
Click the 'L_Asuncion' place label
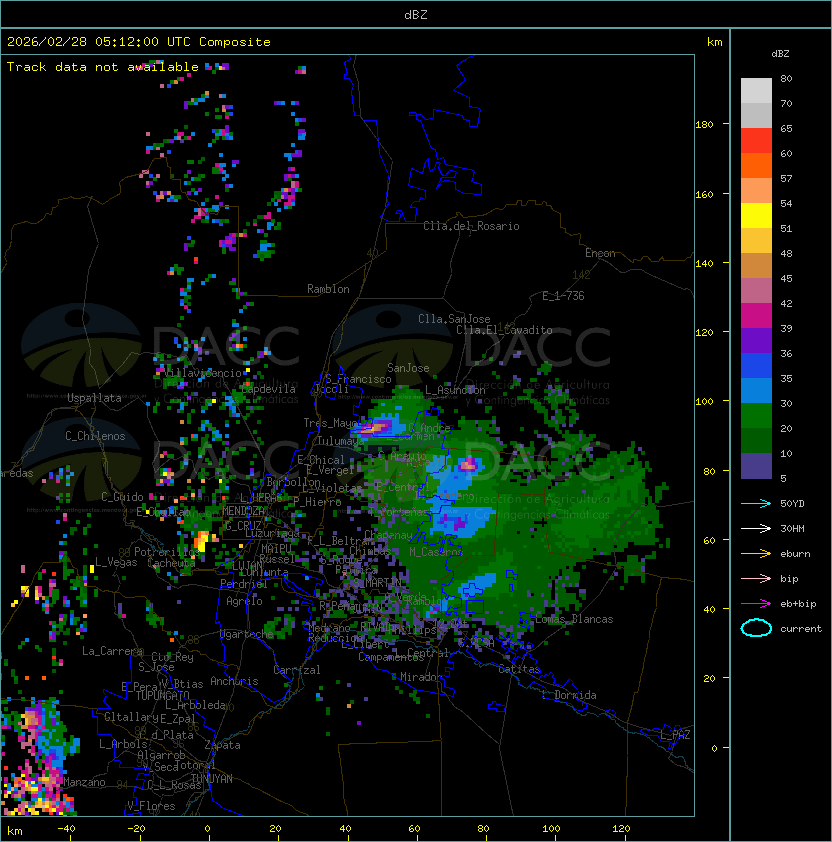tap(455, 390)
